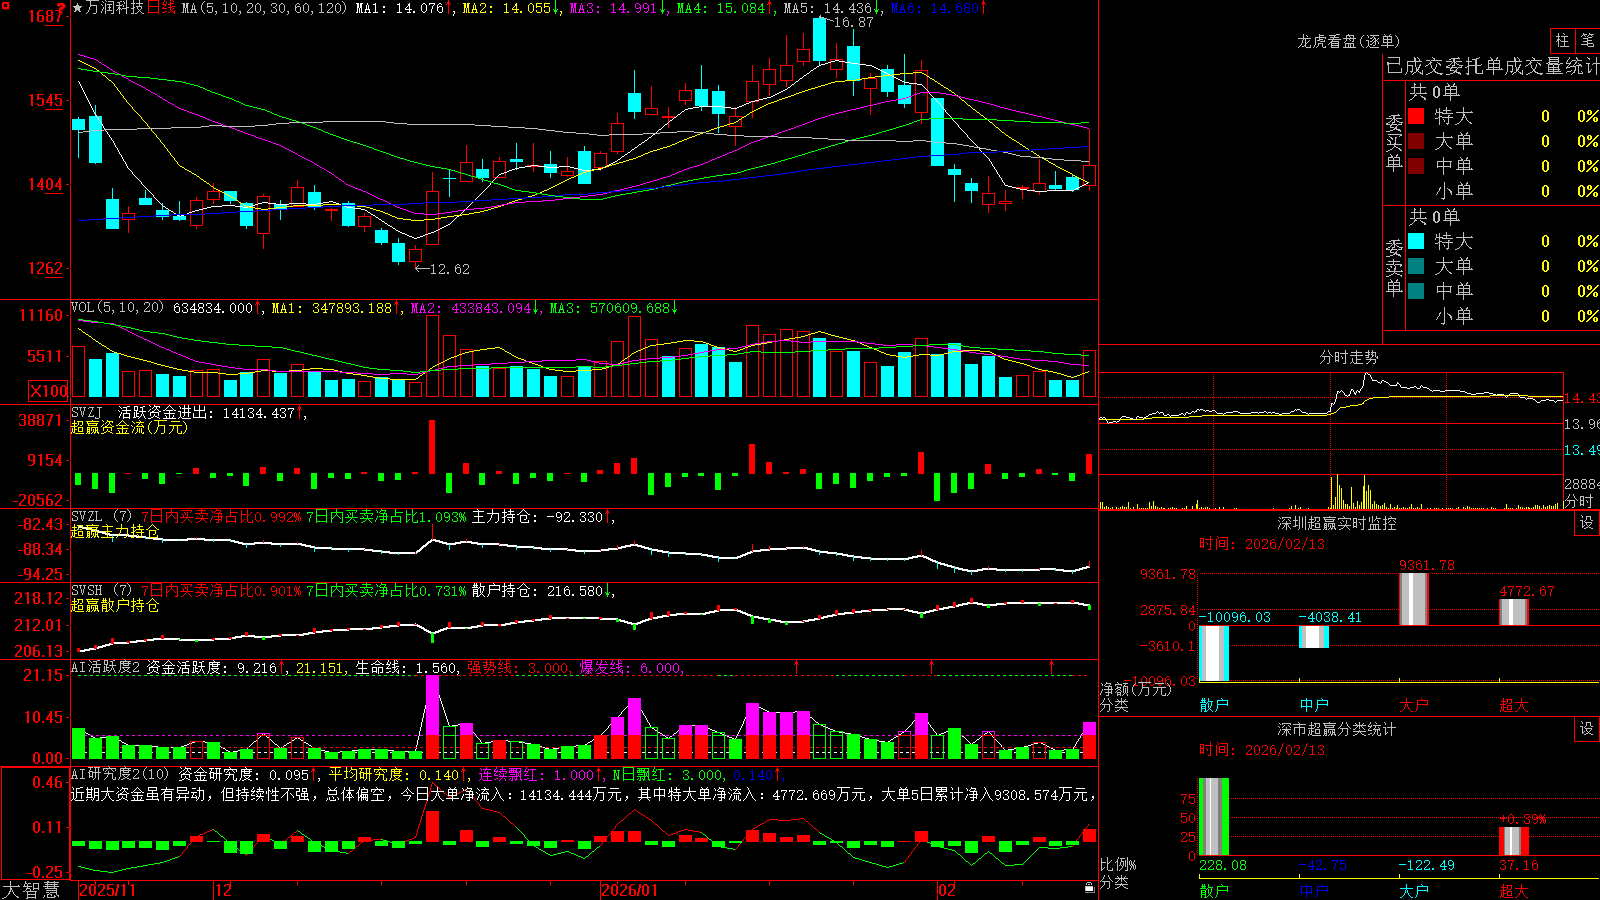This screenshot has width=1600, height=900.
Task: Click the 大户 bar labeled 9361.78
Action: pos(1414,599)
